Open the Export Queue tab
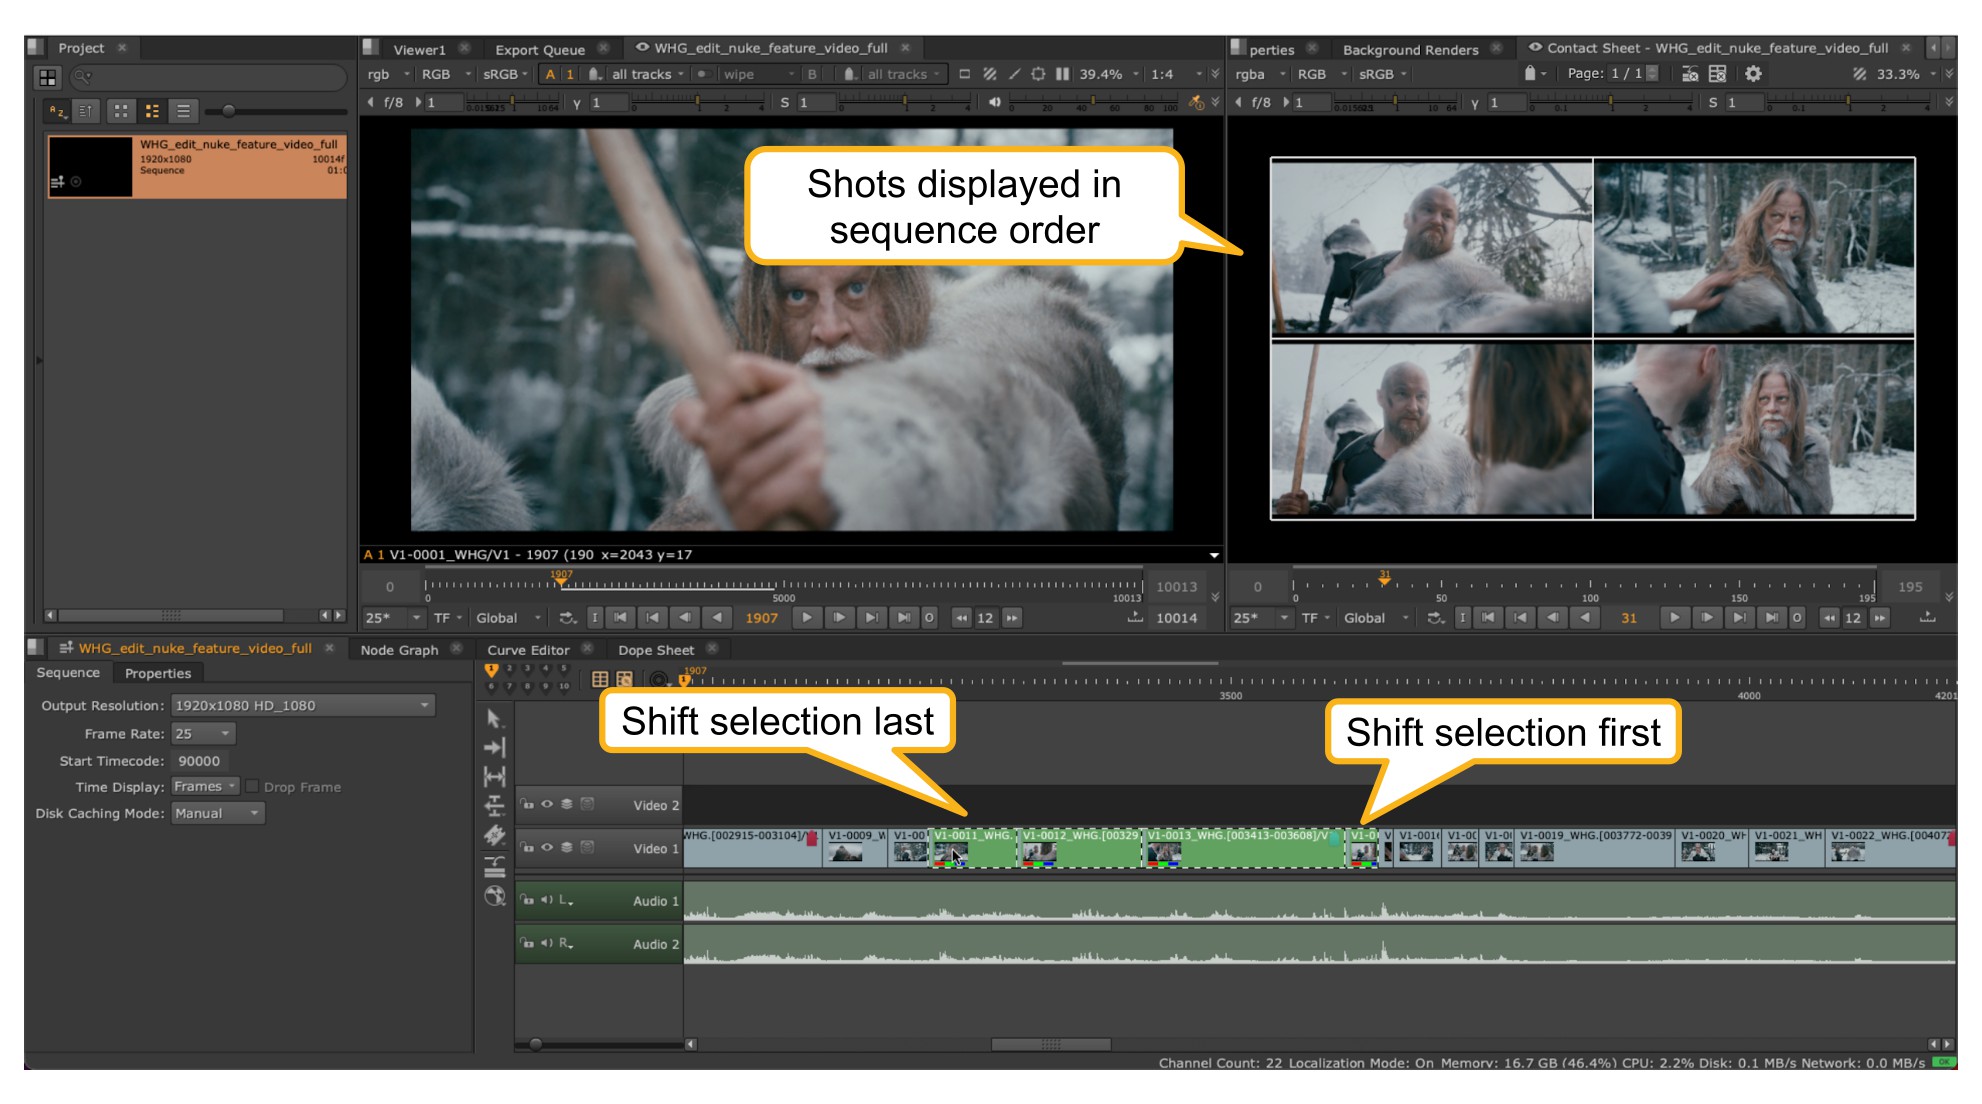 pyautogui.click(x=540, y=49)
